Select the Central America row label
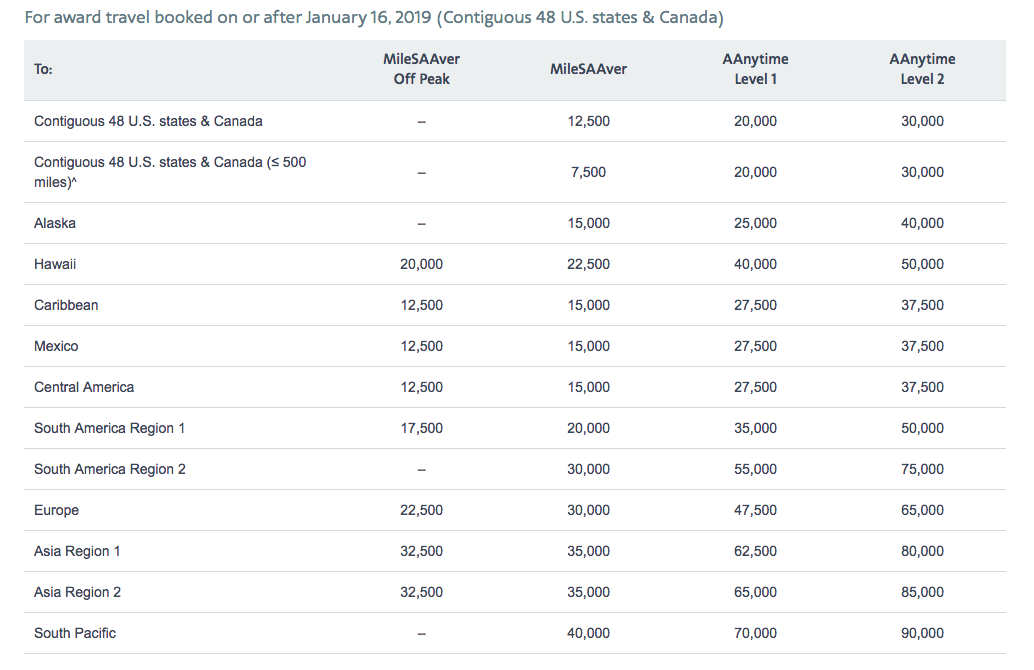Image resolution: width=1034 pixels, height=670 pixels. [84, 387]
